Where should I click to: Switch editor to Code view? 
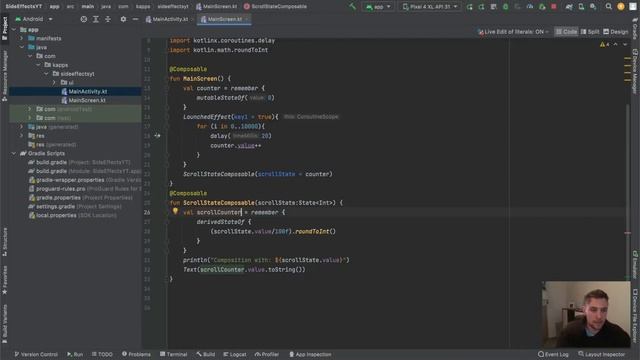[x=566, y=32]
